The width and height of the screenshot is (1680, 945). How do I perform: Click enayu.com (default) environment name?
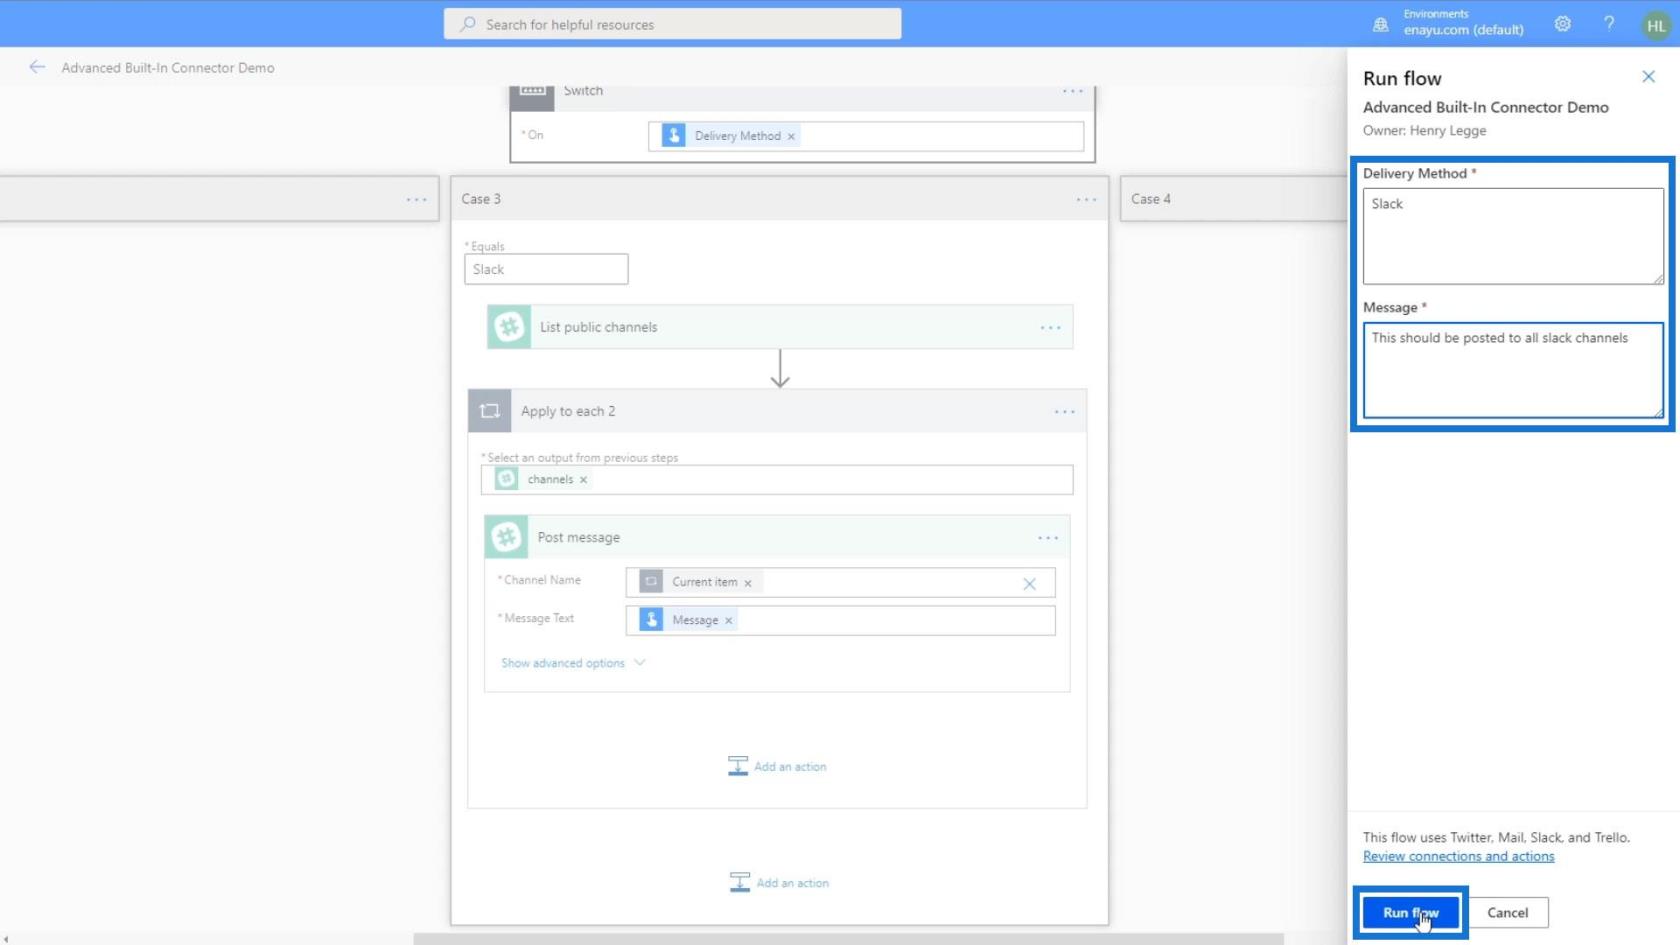pos(1463,30)
